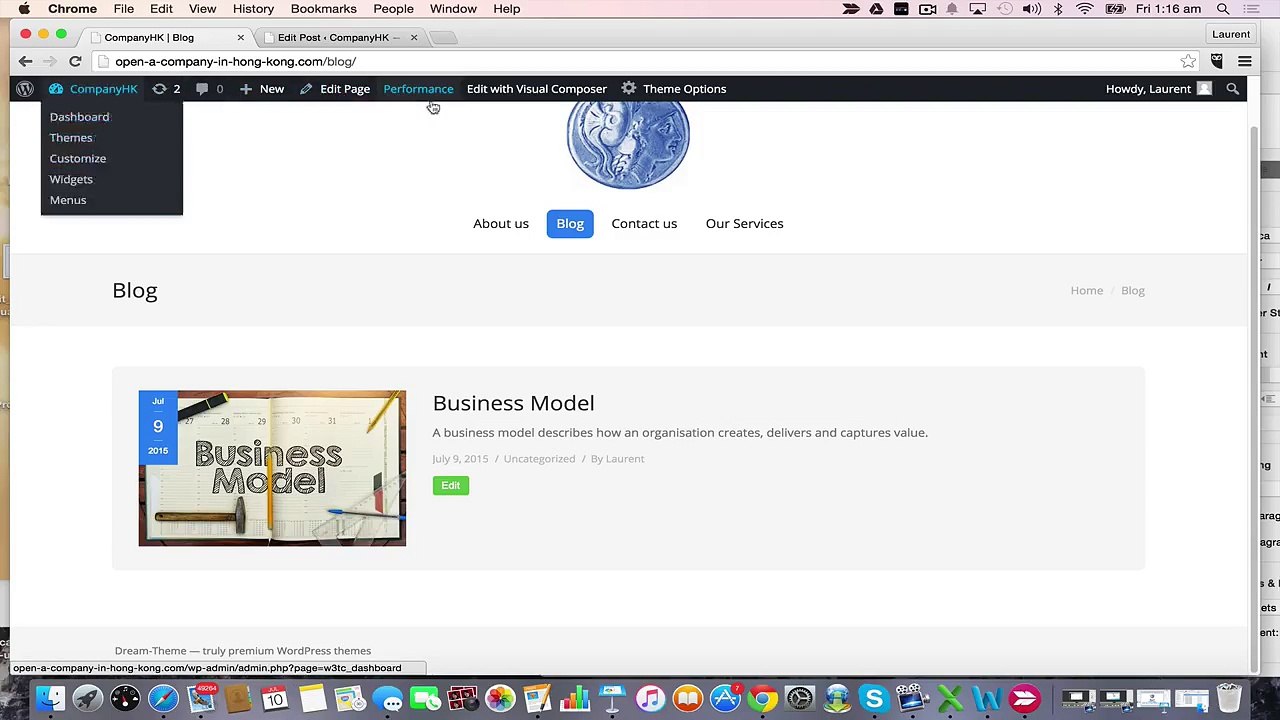Screen dimensions: 1280x720
Task: Reload the page in Chrome
Action: (75, 62)
